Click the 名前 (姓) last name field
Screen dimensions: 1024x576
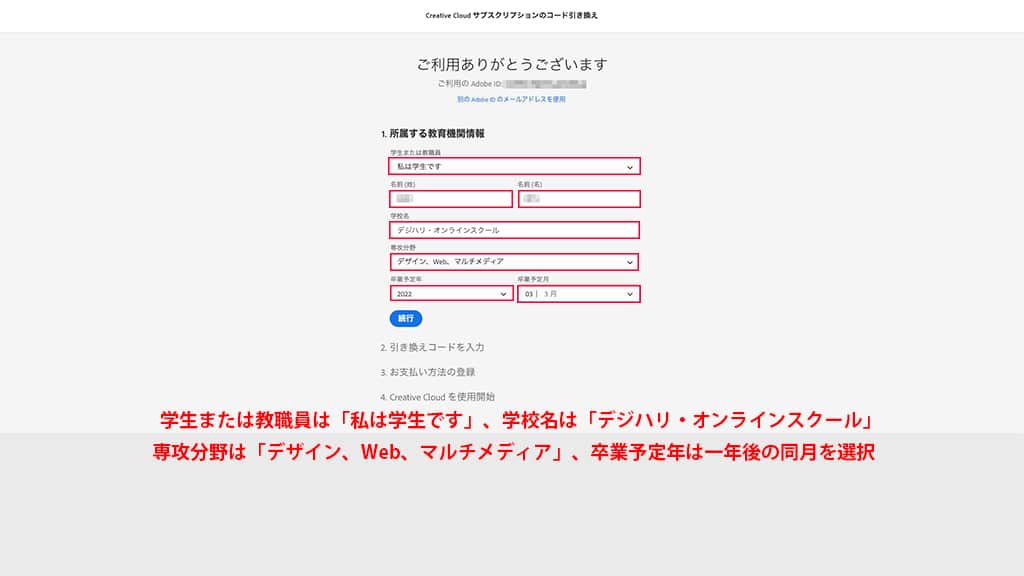click(x=451, y=199)
